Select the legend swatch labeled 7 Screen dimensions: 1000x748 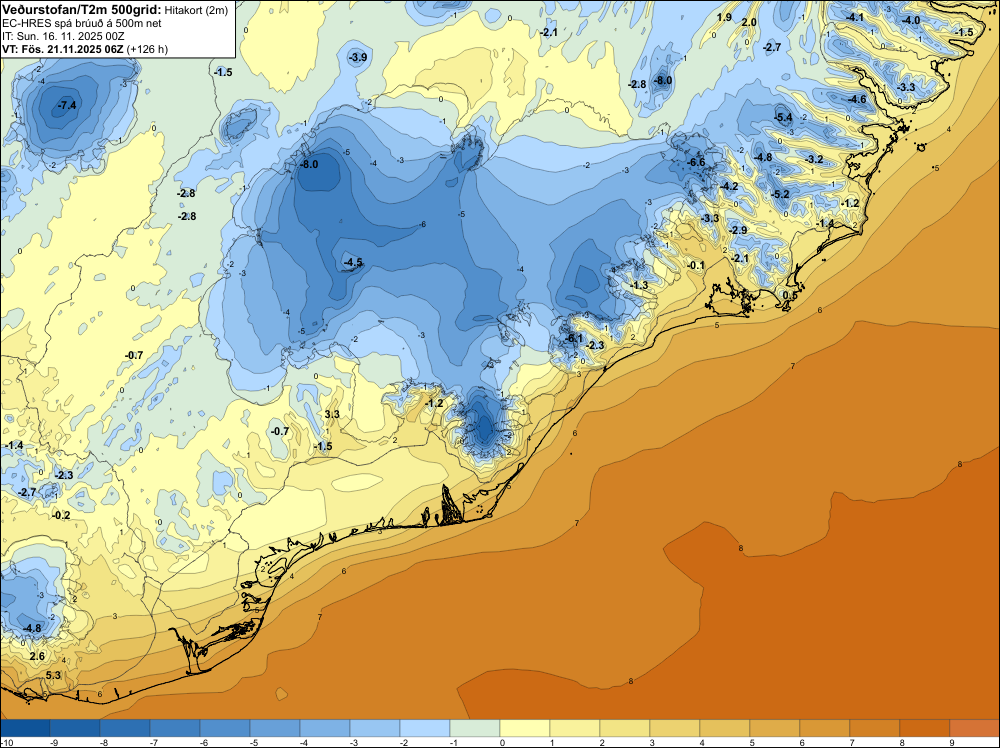pyautogui.click(x=875, y=728)
